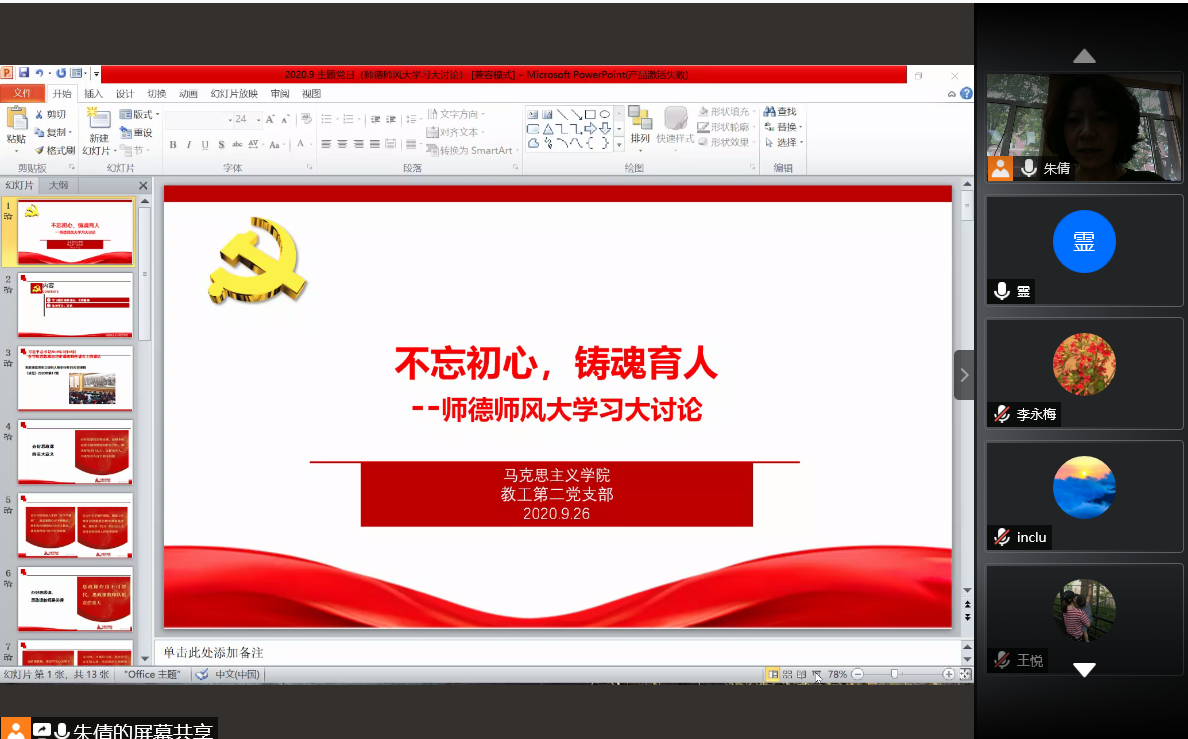Save the presentation from quick access toolbar
The height and width of the screenshot is (739, 1188).
(x=23, y=73)
